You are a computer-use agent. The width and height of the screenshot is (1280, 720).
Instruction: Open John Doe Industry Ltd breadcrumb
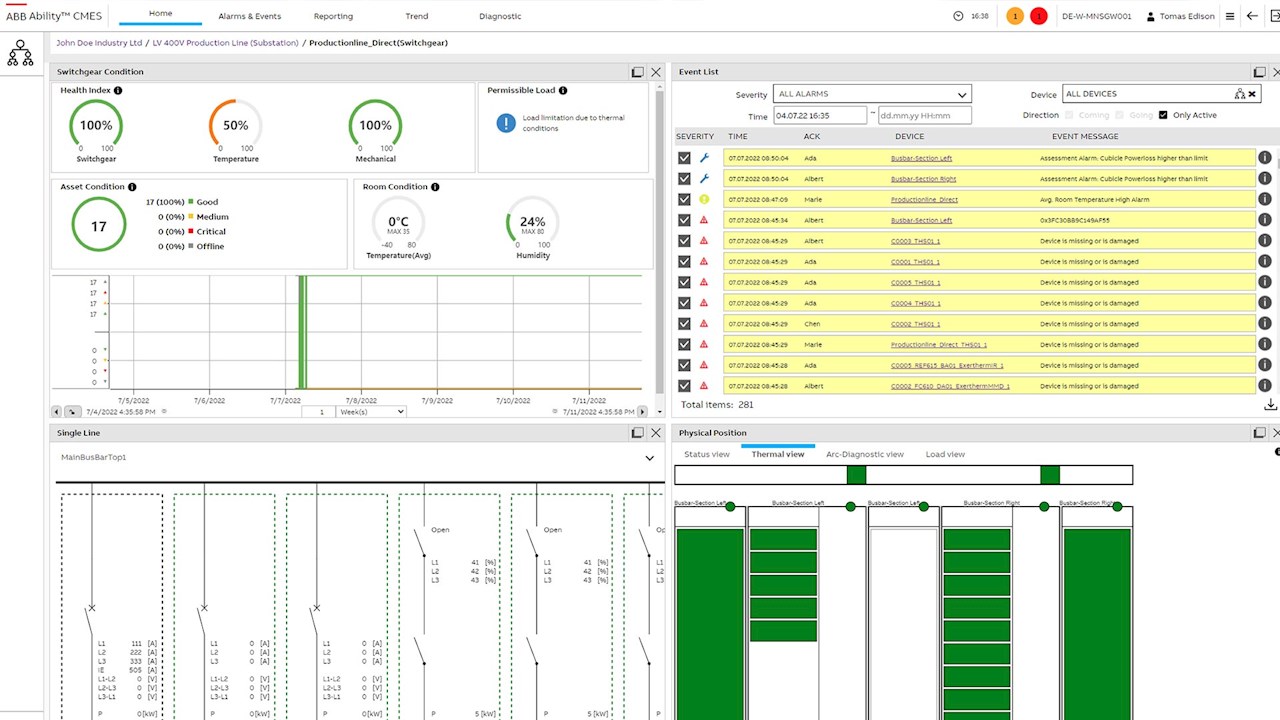click(x=99, y=43)
